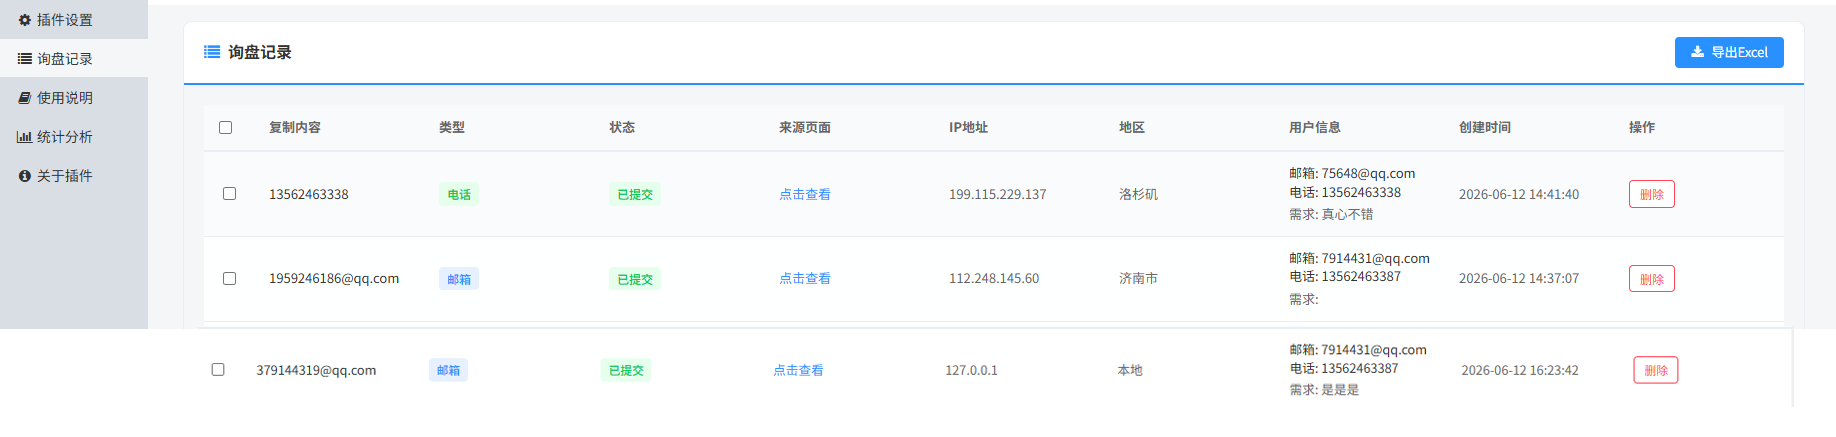Delete the 13562463338 record with 删除
Image resolution: width=1836 pixels, height=437 pixels.
(1652, 194)
